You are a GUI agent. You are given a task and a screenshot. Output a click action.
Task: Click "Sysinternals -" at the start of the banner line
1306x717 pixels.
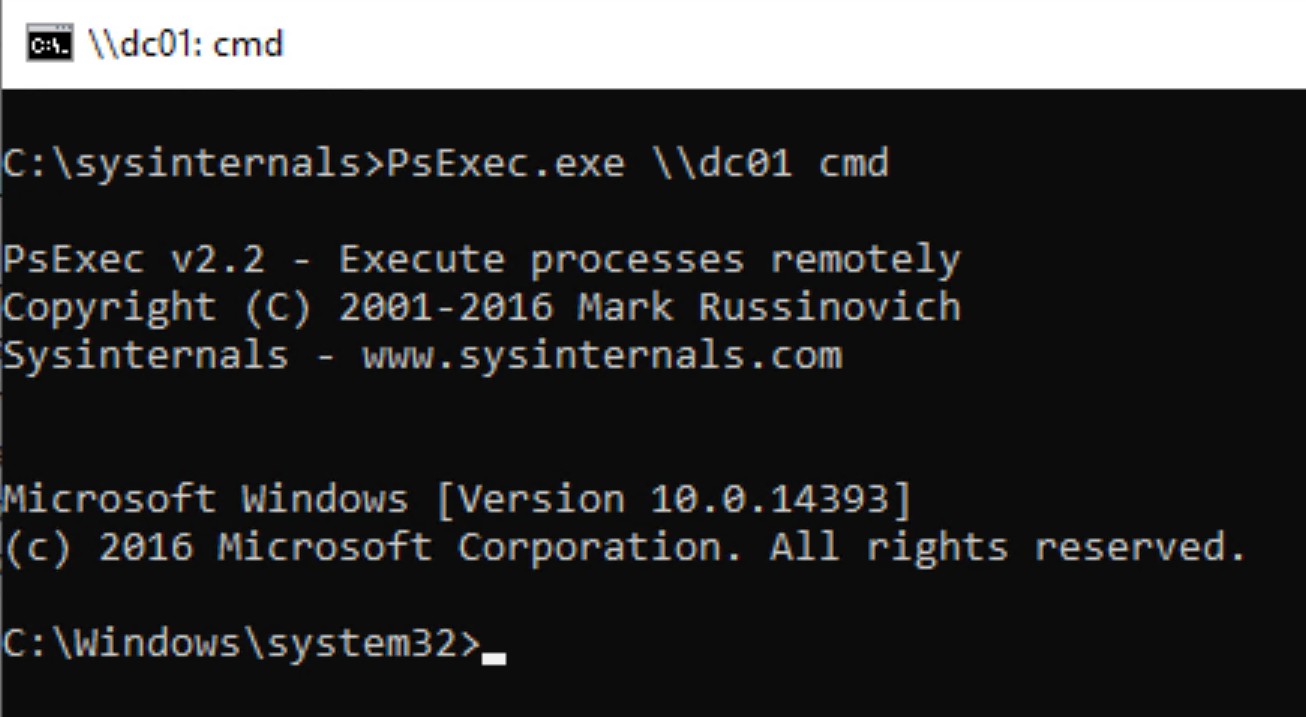(x=169, y=355)
